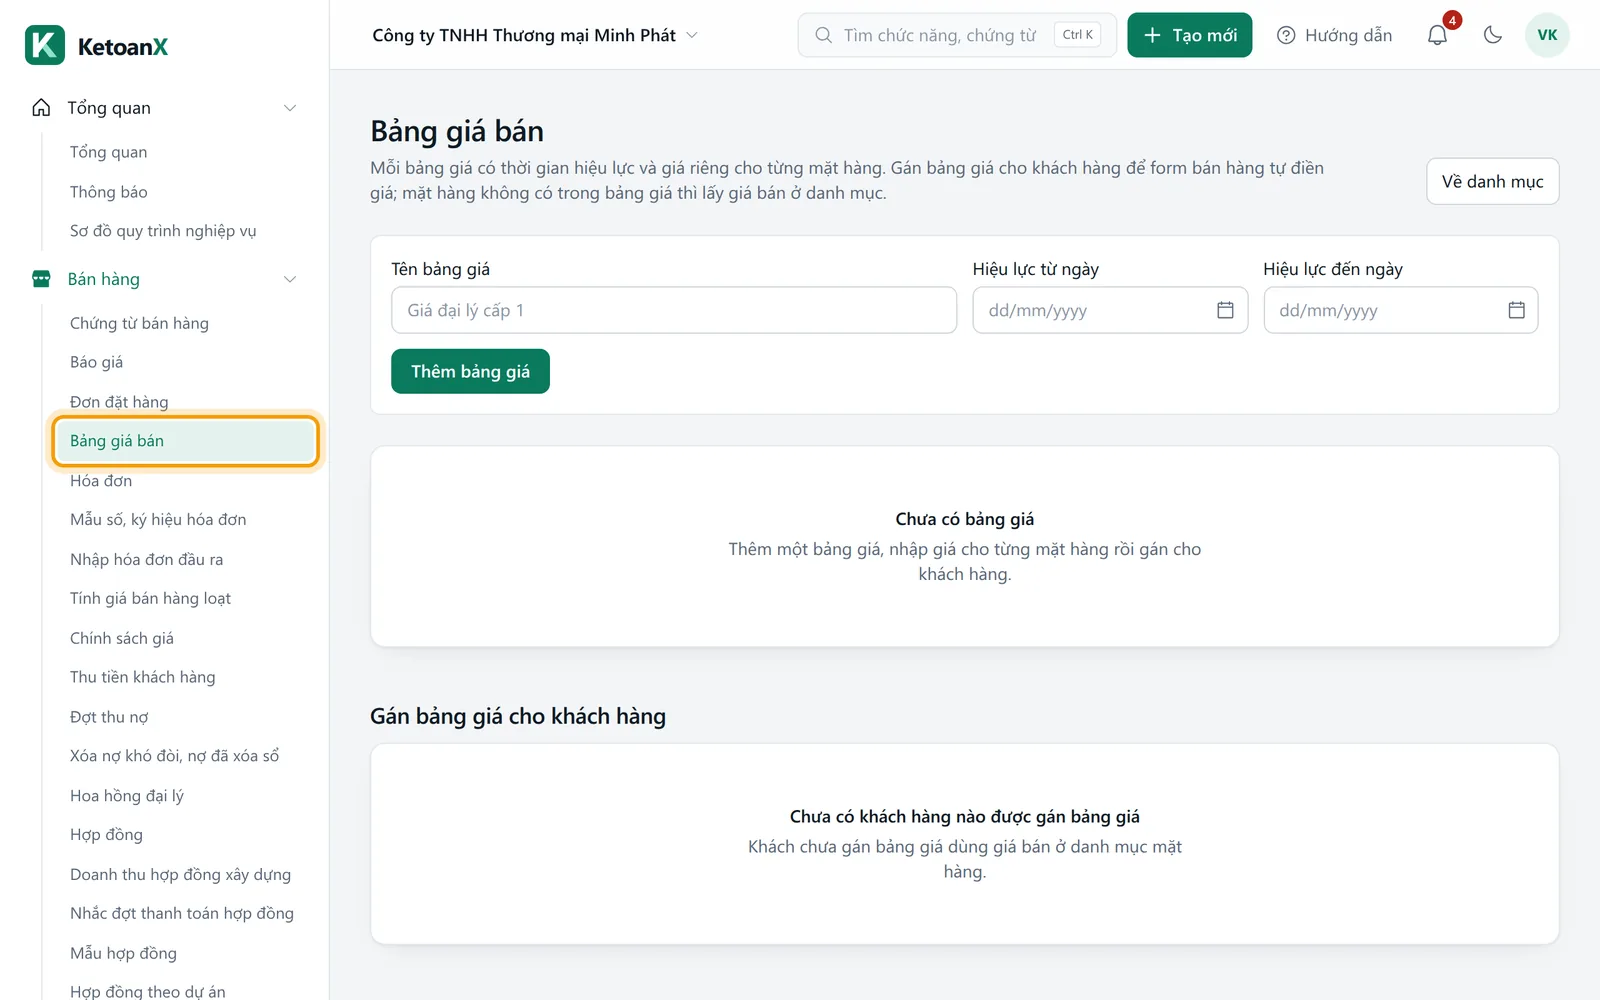Viewport: 1600px width, 1000px height.
Task: Click the Về danh mục button
Action: [x=1492, y=181]
